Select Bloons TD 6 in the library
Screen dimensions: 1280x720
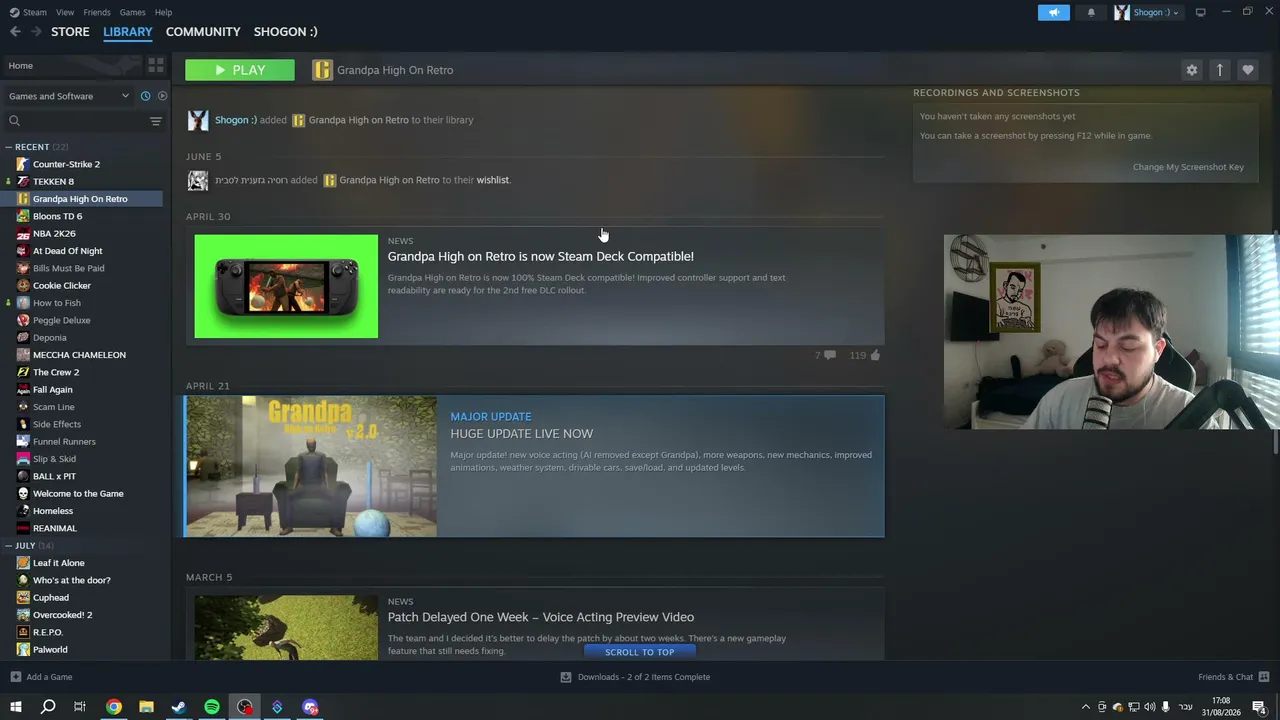(57, 216)
